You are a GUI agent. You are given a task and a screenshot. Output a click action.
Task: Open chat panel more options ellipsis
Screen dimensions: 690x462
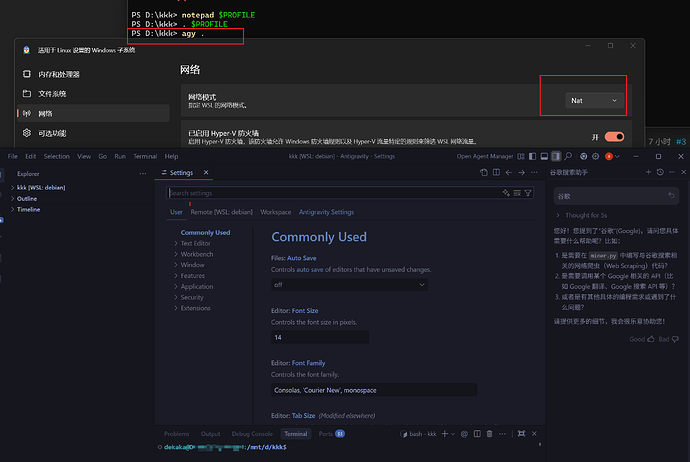pos(672,172)
